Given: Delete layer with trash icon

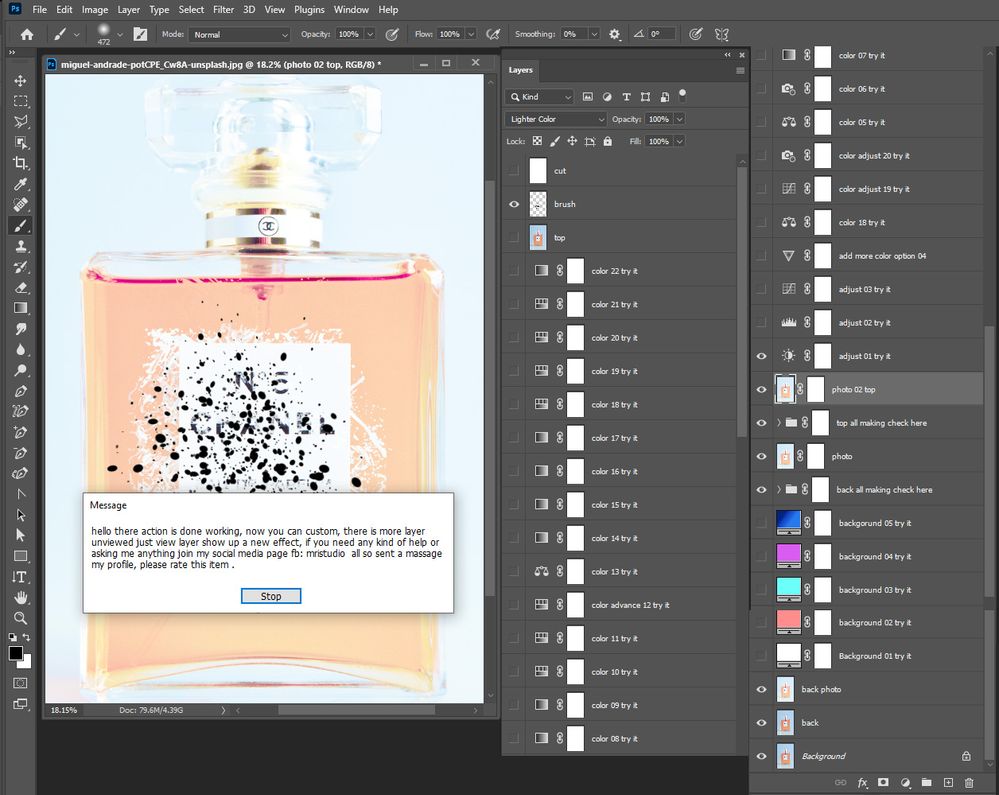Looking at the screenshot, I should [x=969, y=783].
